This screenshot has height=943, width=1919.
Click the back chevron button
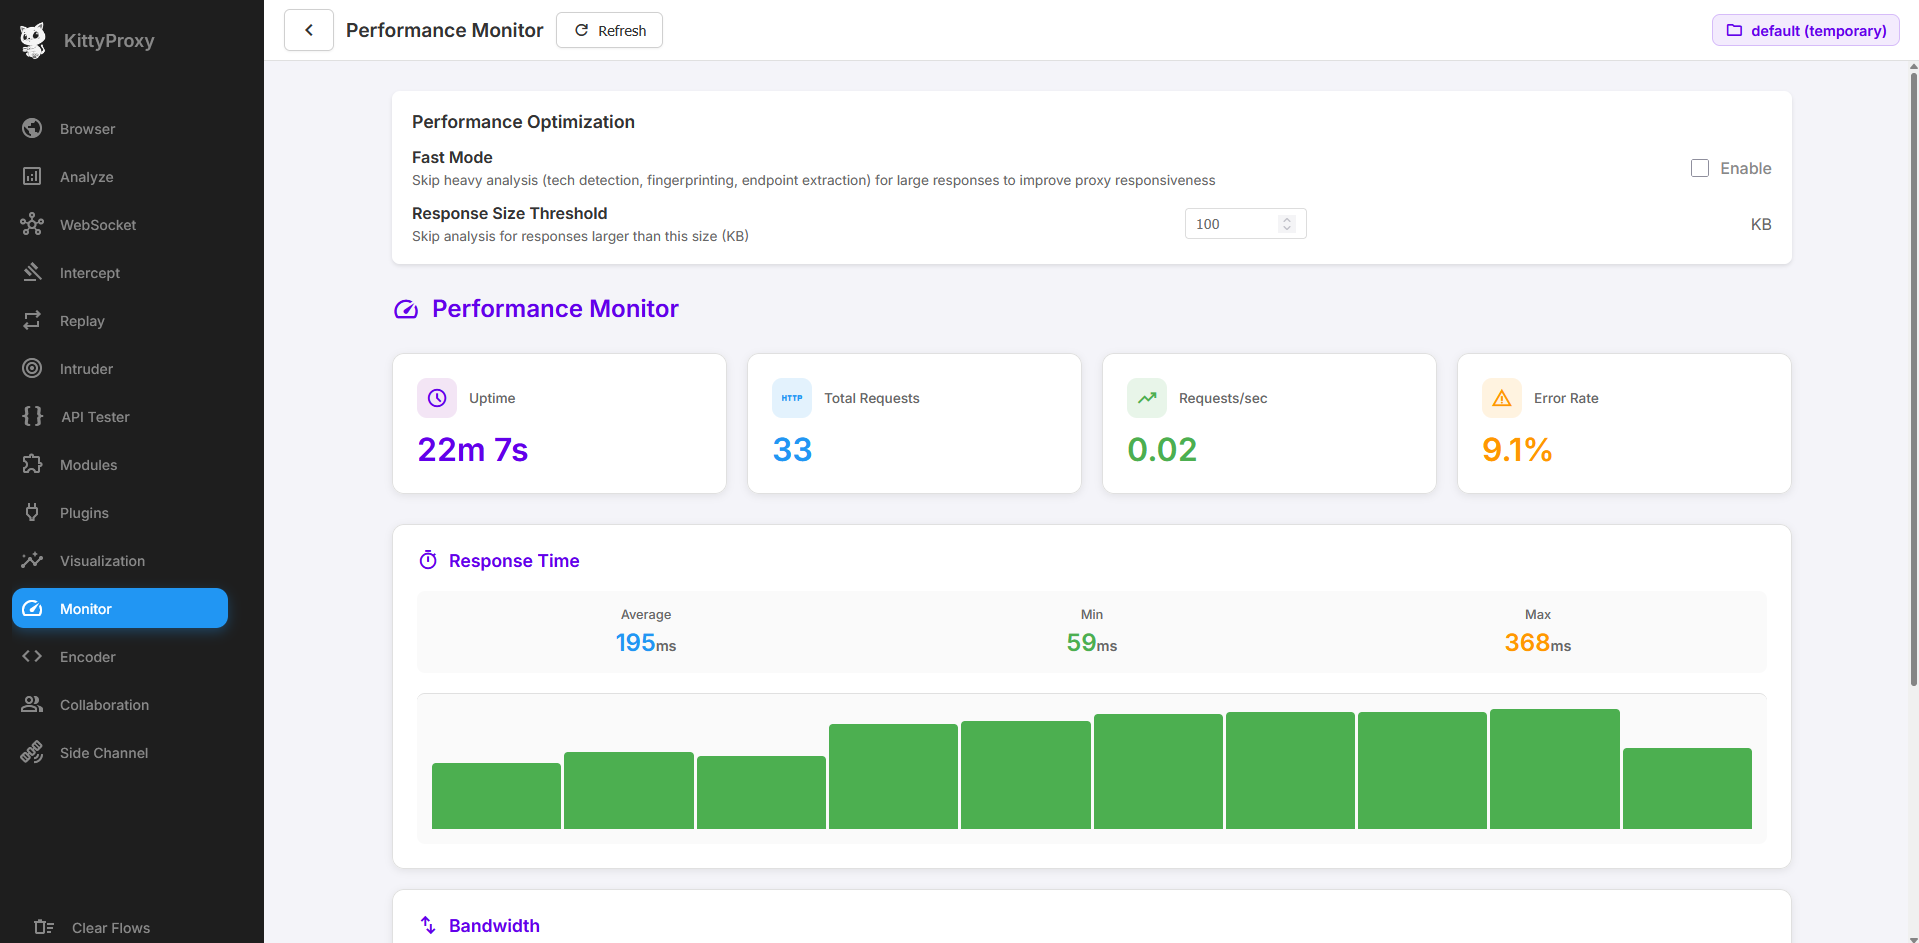[x=309, y=30]
